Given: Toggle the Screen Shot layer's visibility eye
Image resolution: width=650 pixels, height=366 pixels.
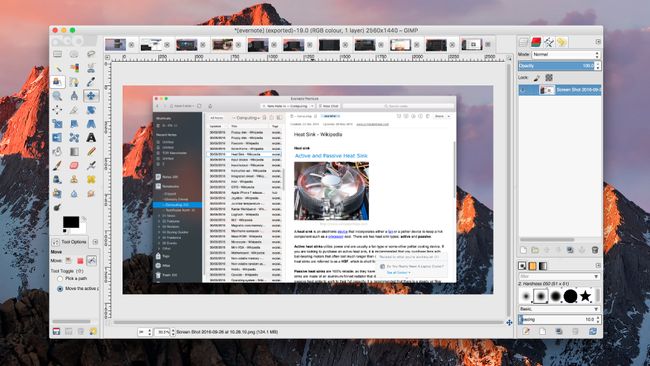Looking at the screenshot, I should [523, 90].
